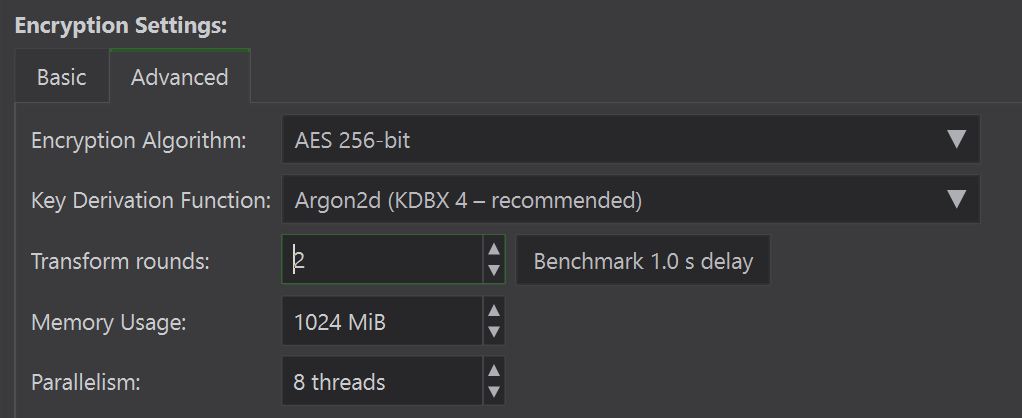
Task: Click the Key Derivation Function label
Action: [x=151, y=200]
